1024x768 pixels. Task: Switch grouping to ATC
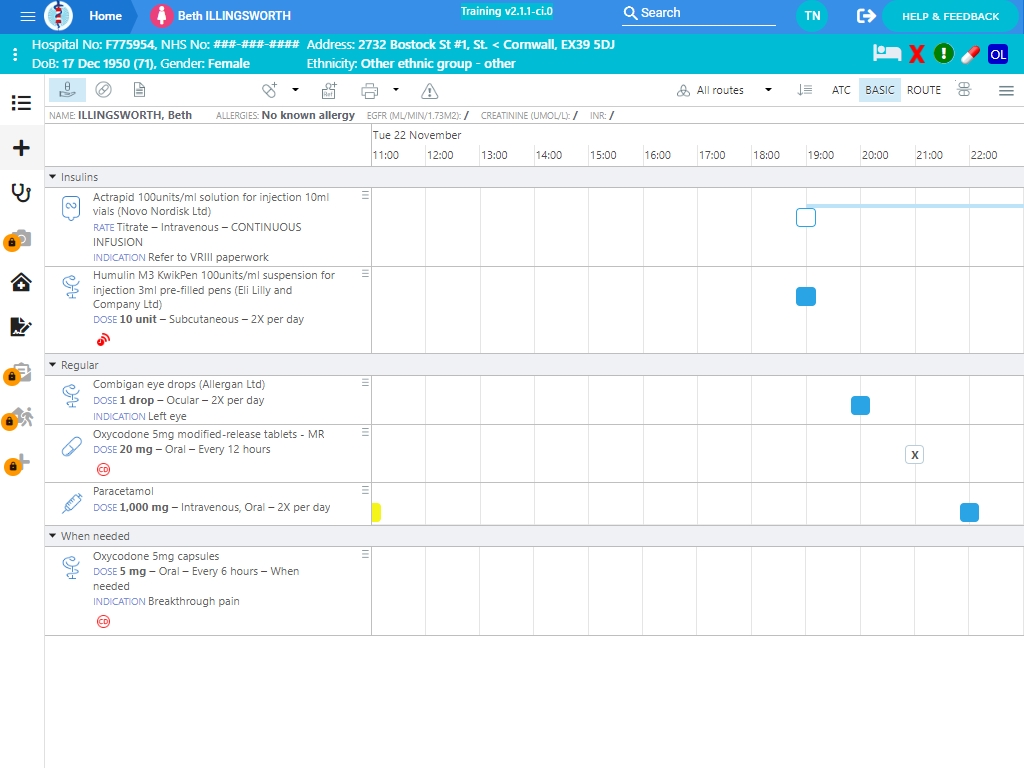841,90
